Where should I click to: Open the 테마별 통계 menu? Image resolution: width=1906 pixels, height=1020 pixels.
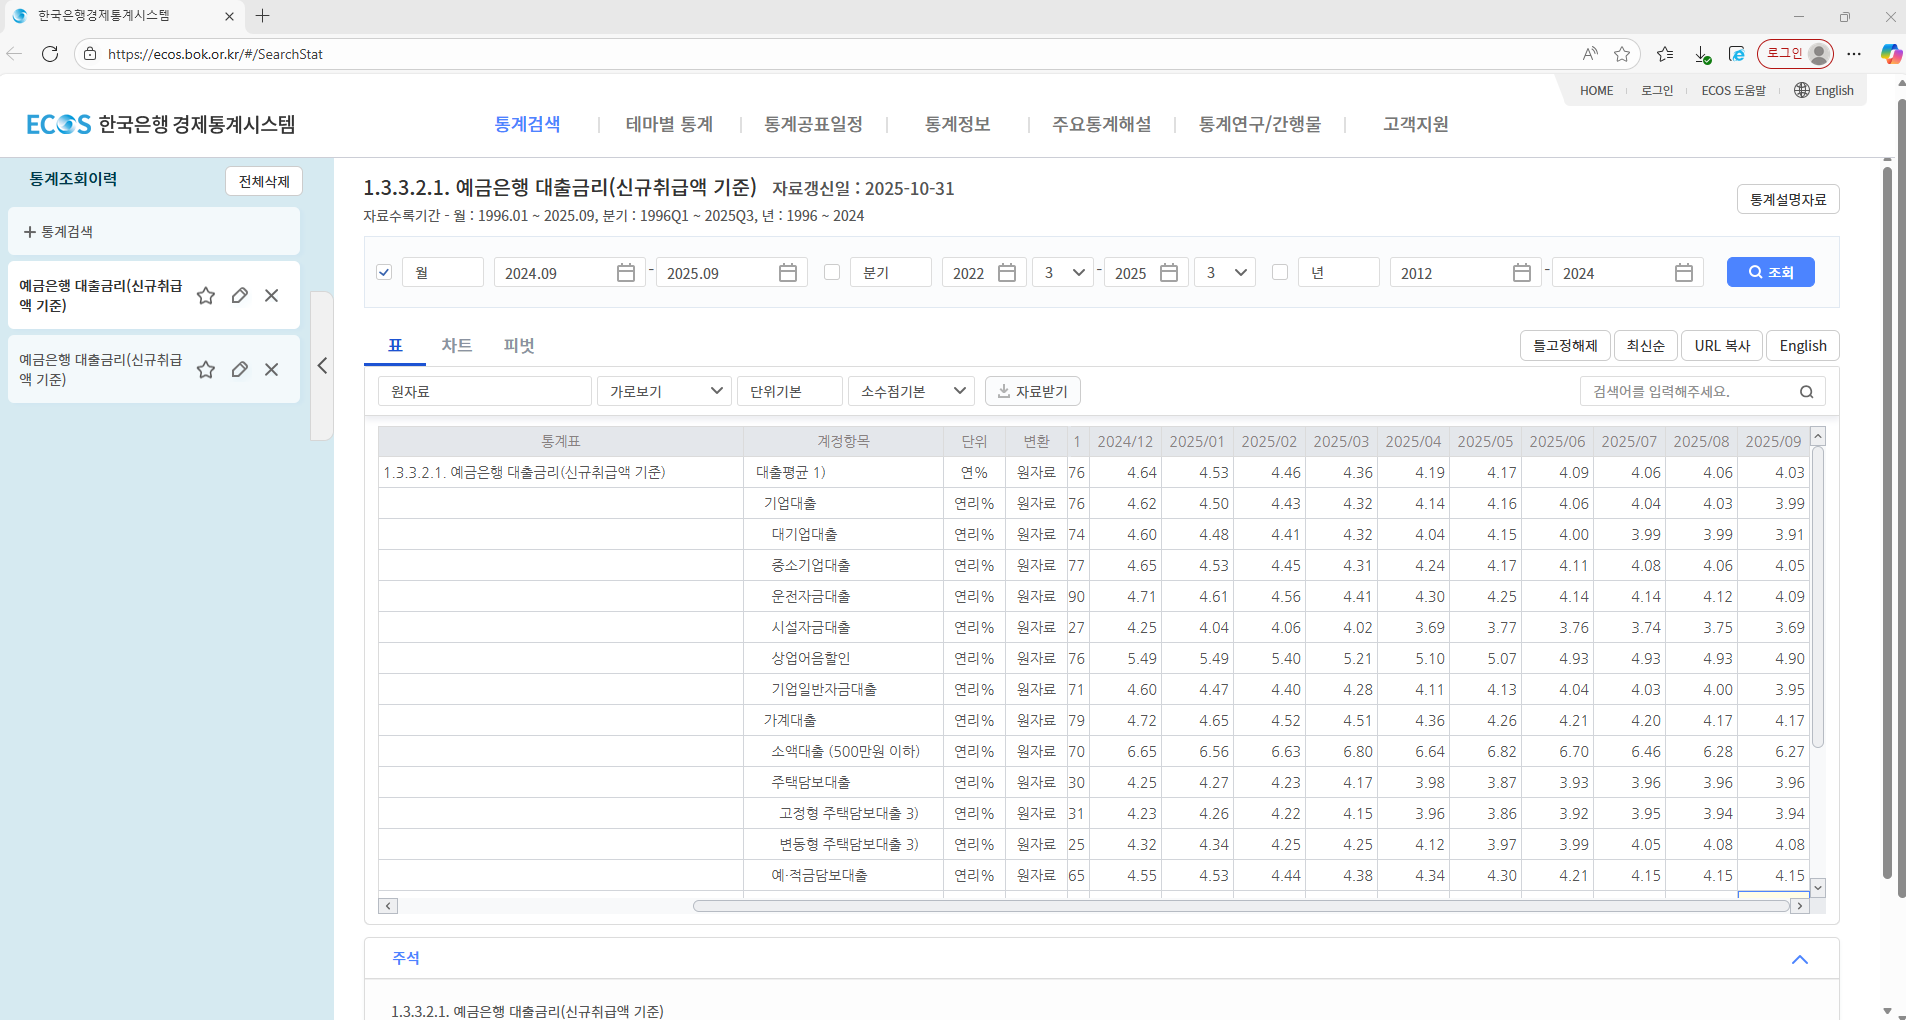669,125
